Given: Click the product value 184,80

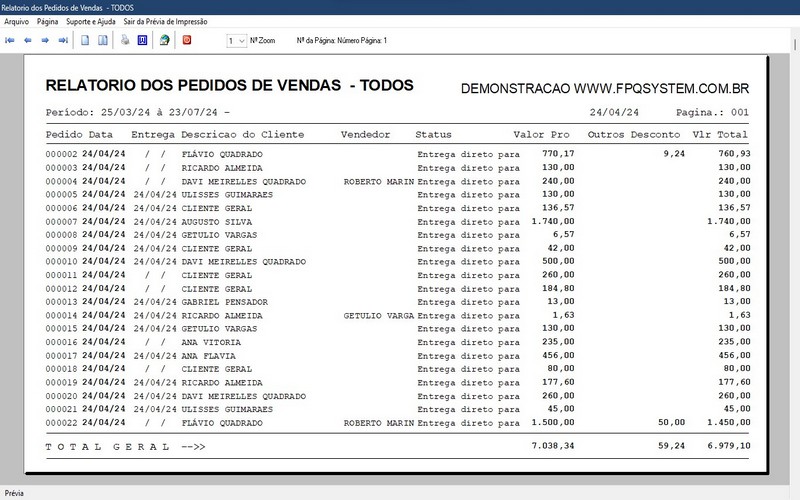Looking at the screenshot, I should [558, 288].
